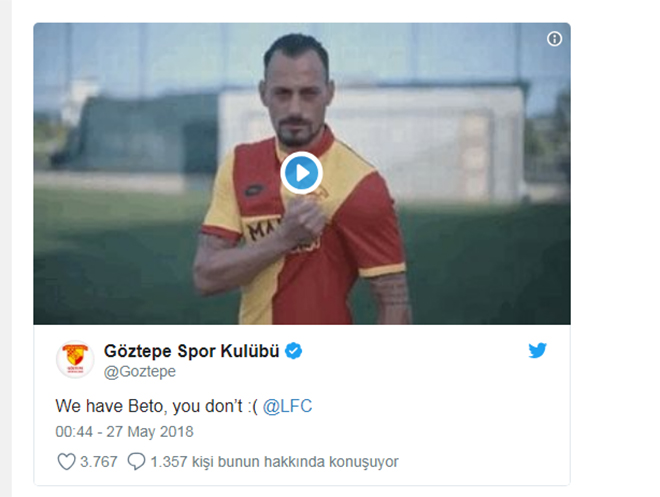Click the 3.767 likes count
660x497 pixels.
click(98, 462)
